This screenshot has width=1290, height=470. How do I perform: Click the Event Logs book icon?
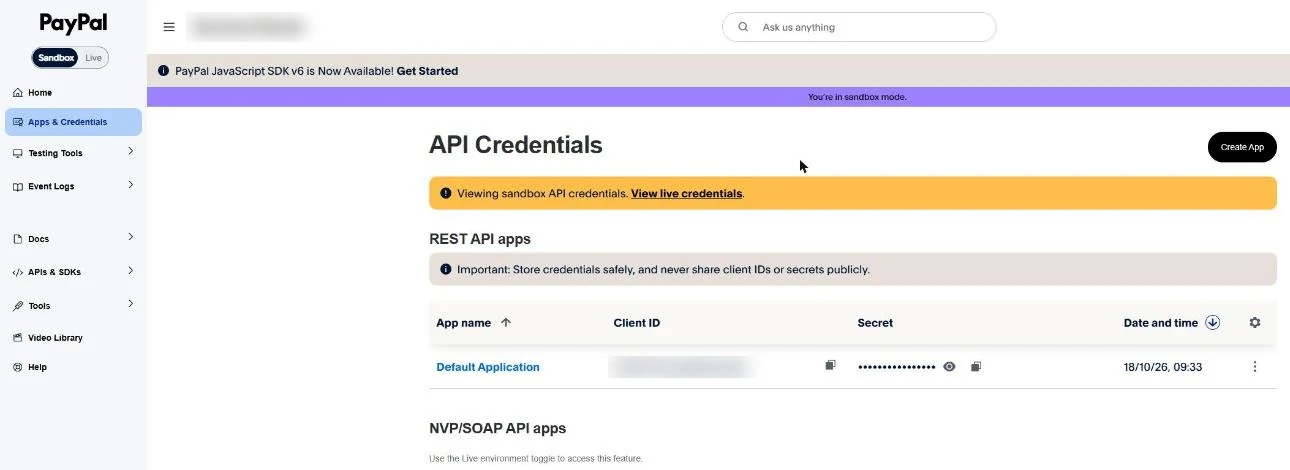pyautogui.click(x=18, y=186)
